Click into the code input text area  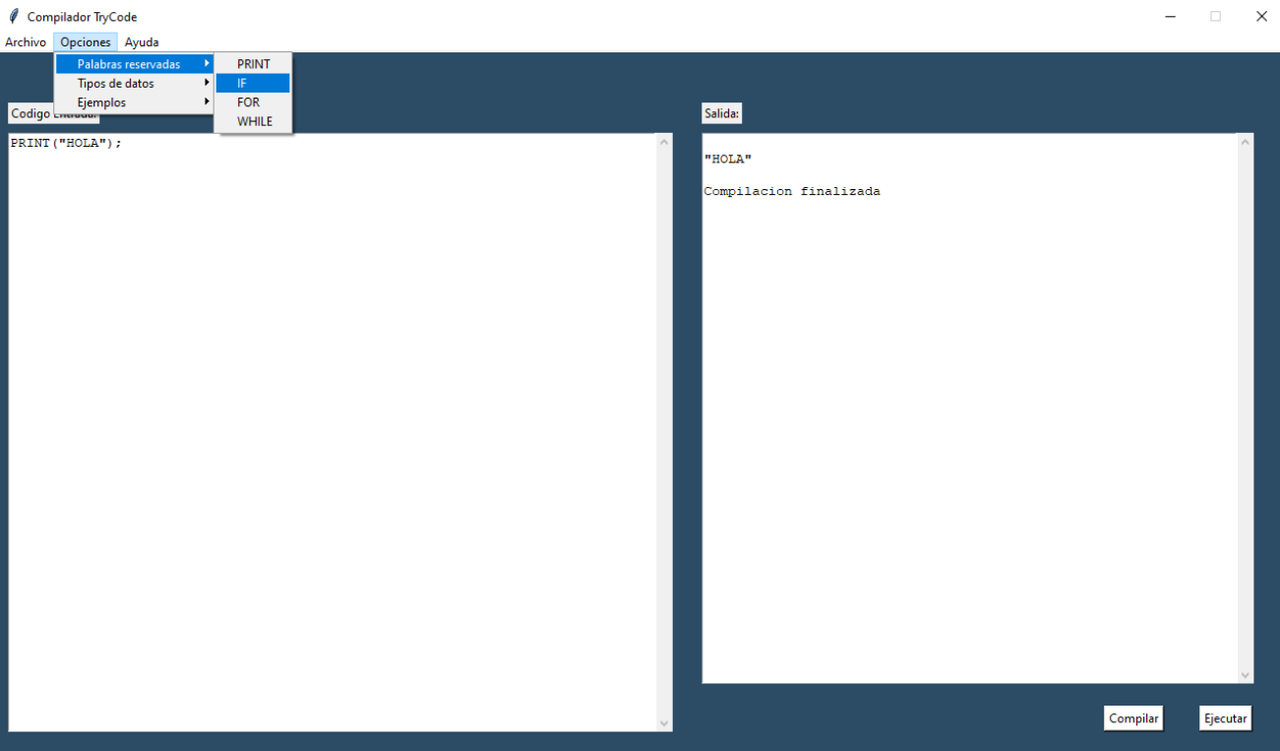coord(332,432)
